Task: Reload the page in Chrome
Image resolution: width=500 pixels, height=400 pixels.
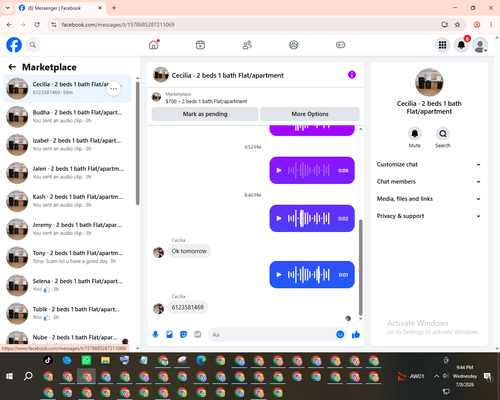Action: pyautogui.click(x=37, y=24)
